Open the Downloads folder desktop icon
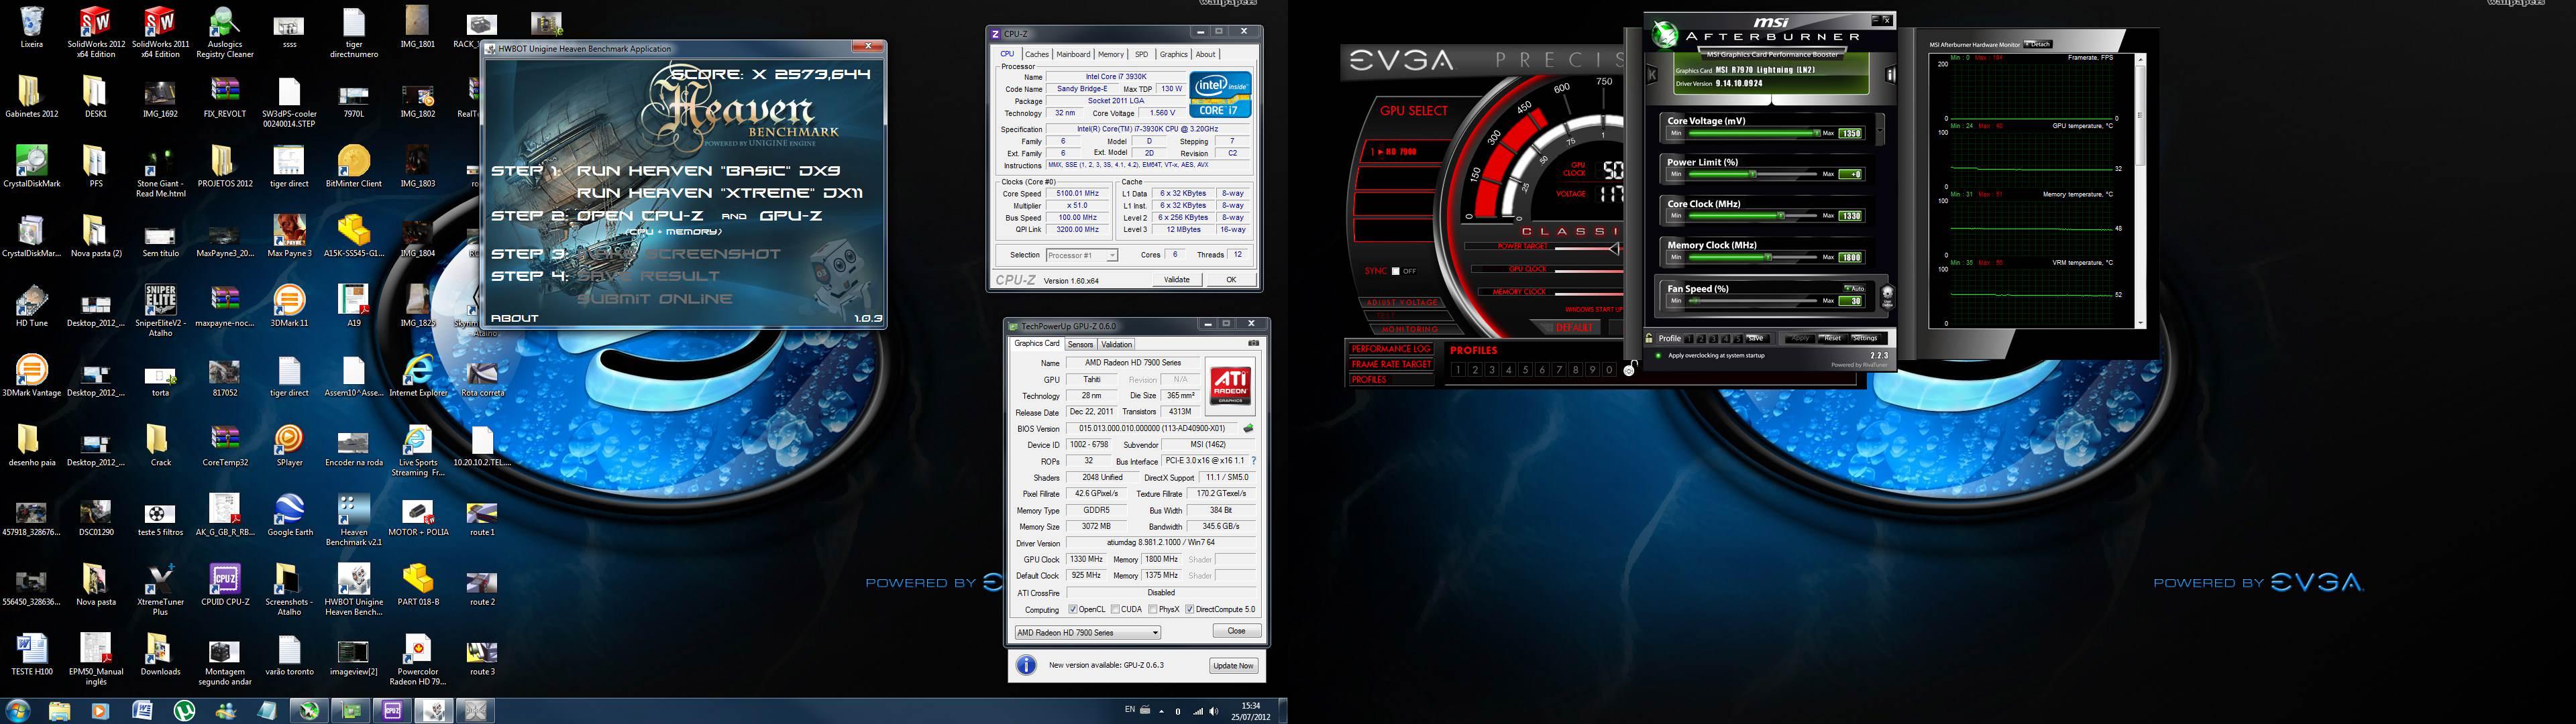Viewport: 2576px width, 724px height. click(x=160, y=654)
